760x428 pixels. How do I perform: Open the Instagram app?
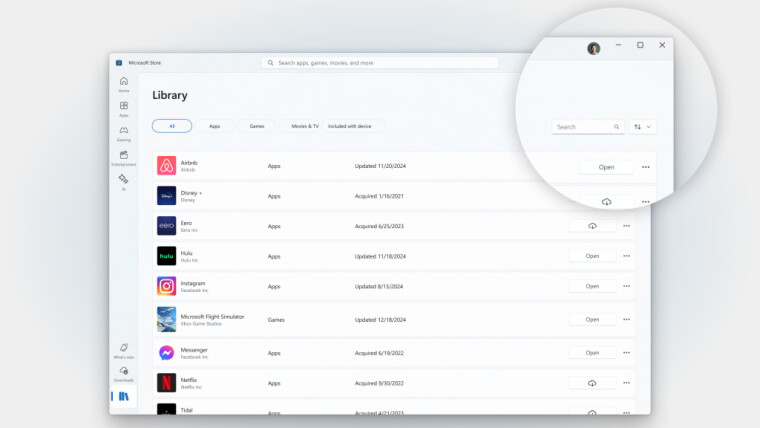(592, 286)
